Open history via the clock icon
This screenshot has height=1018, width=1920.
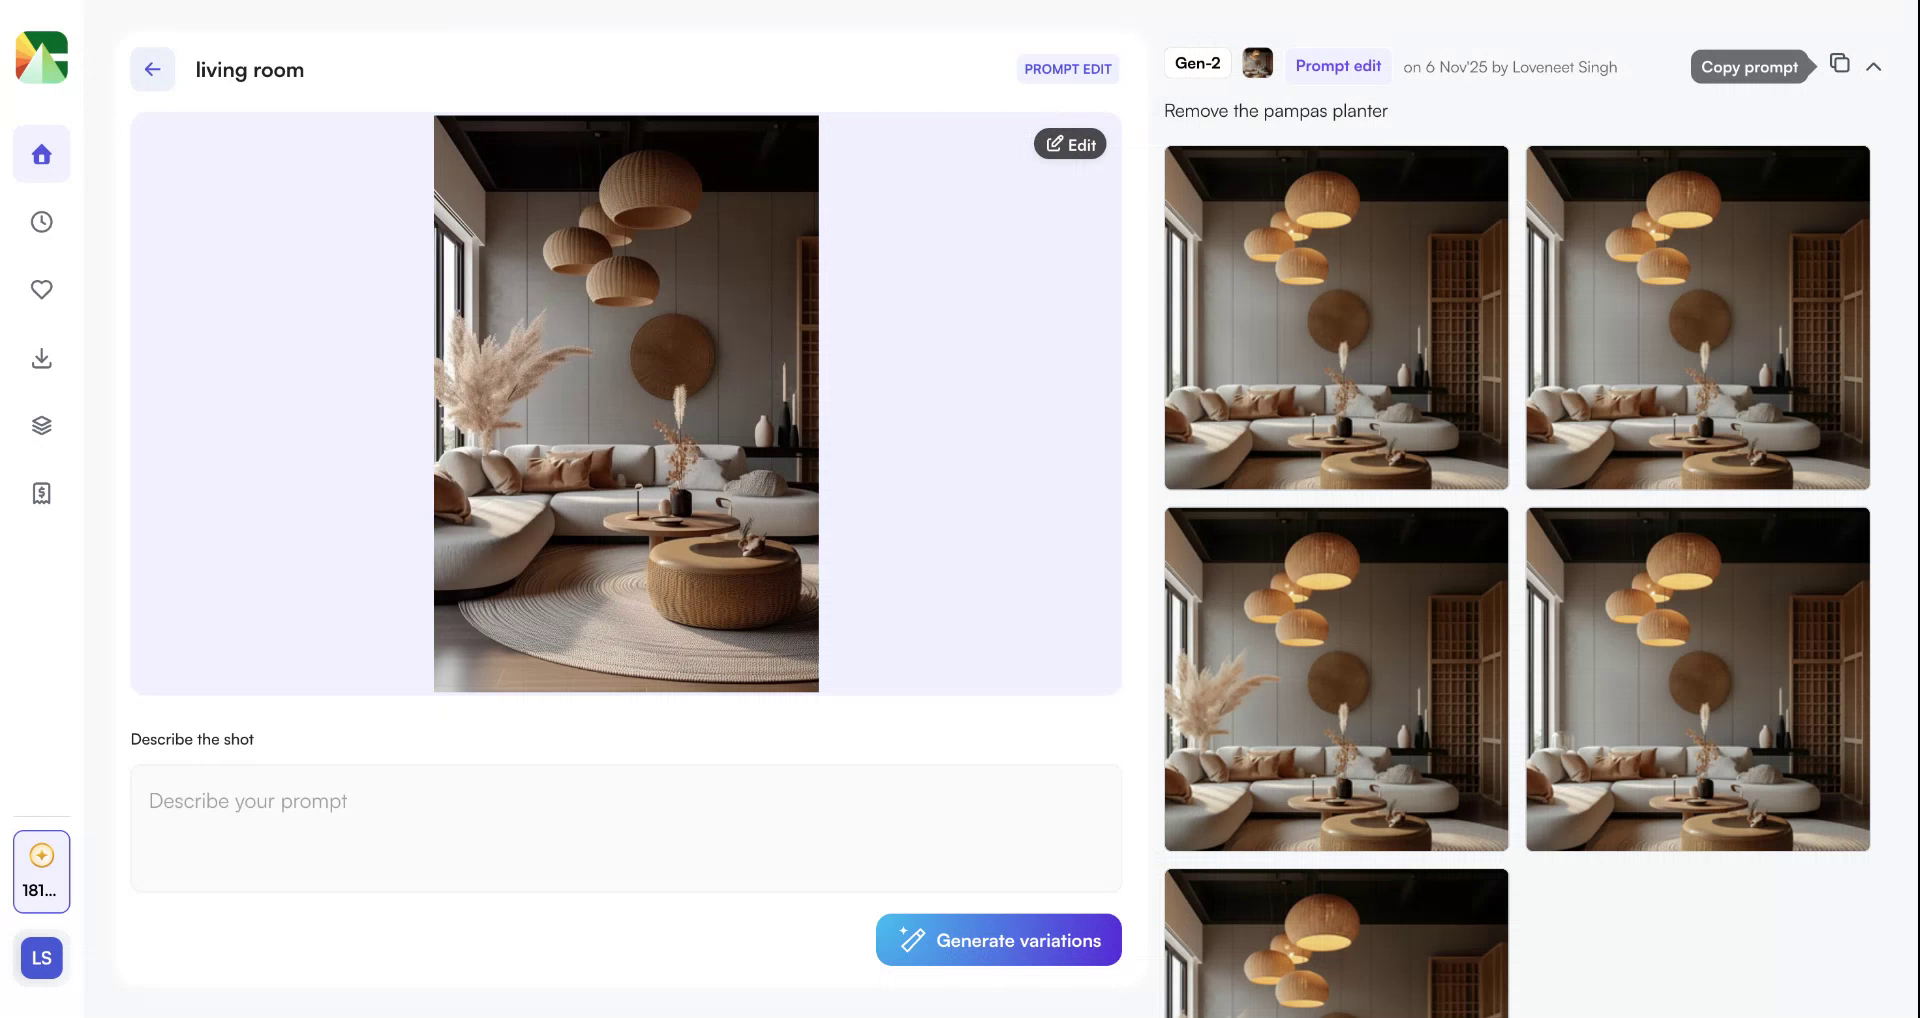(41, 222)
